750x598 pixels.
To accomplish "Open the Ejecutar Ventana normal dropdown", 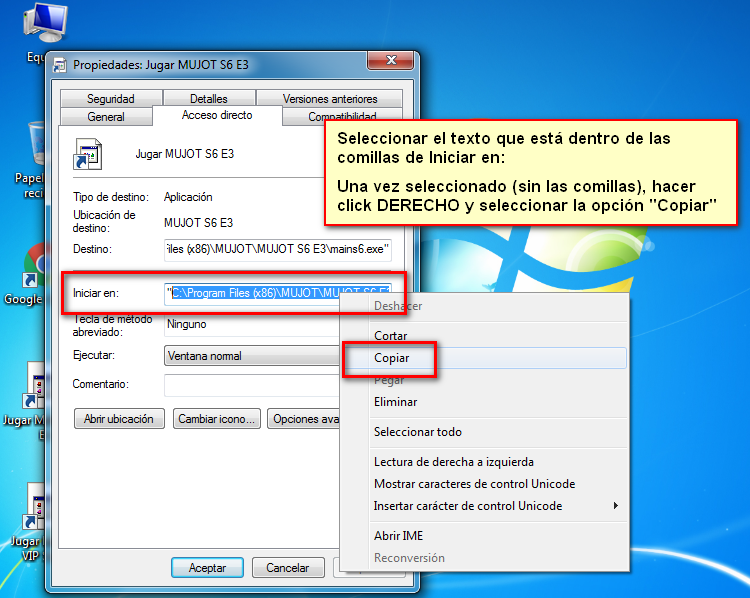I will [251, 356].
